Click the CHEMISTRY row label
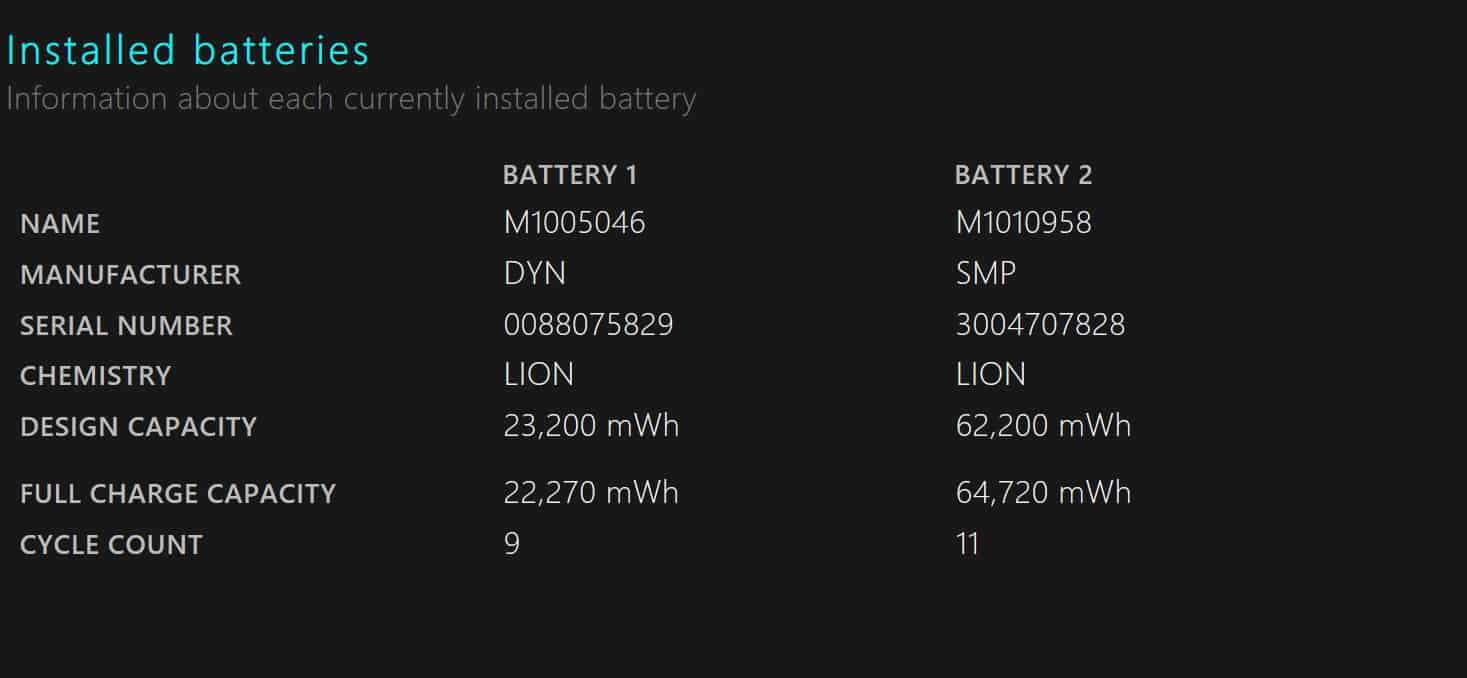1467x678 pixels. [x=95, y=376]
